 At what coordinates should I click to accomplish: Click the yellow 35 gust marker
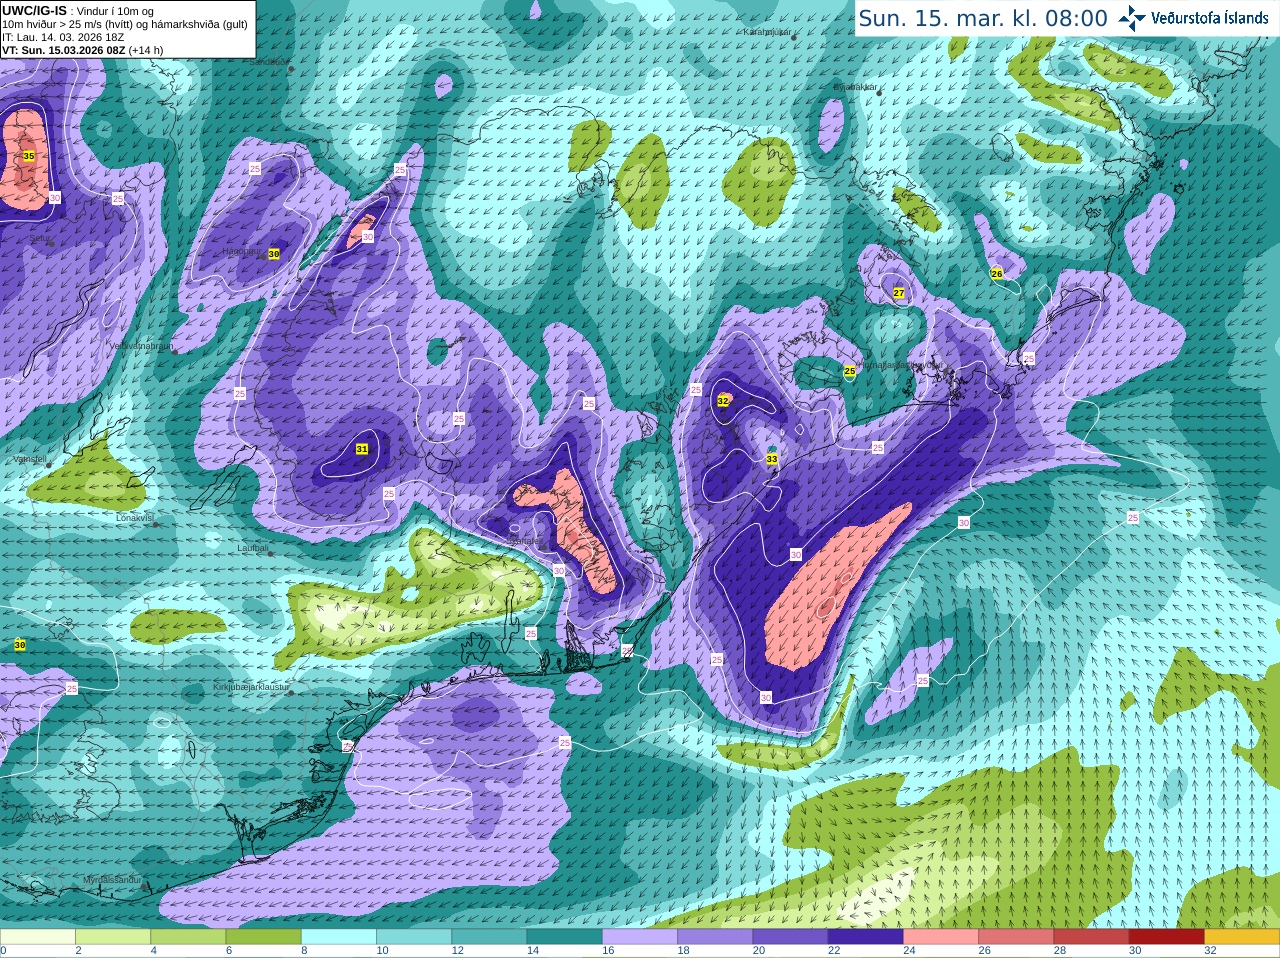tap(29, 156)
